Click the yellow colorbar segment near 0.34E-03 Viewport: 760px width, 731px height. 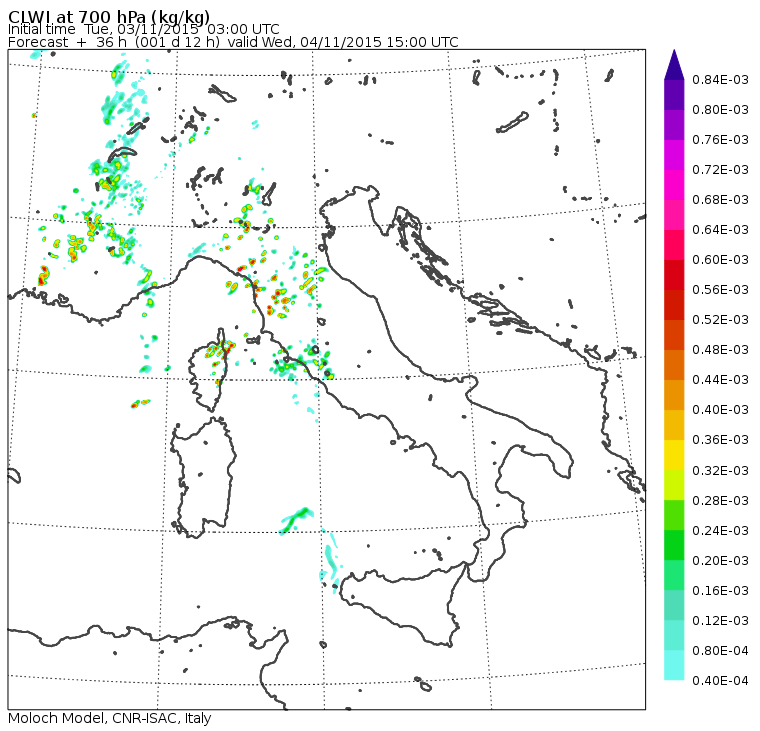point(674,455)
